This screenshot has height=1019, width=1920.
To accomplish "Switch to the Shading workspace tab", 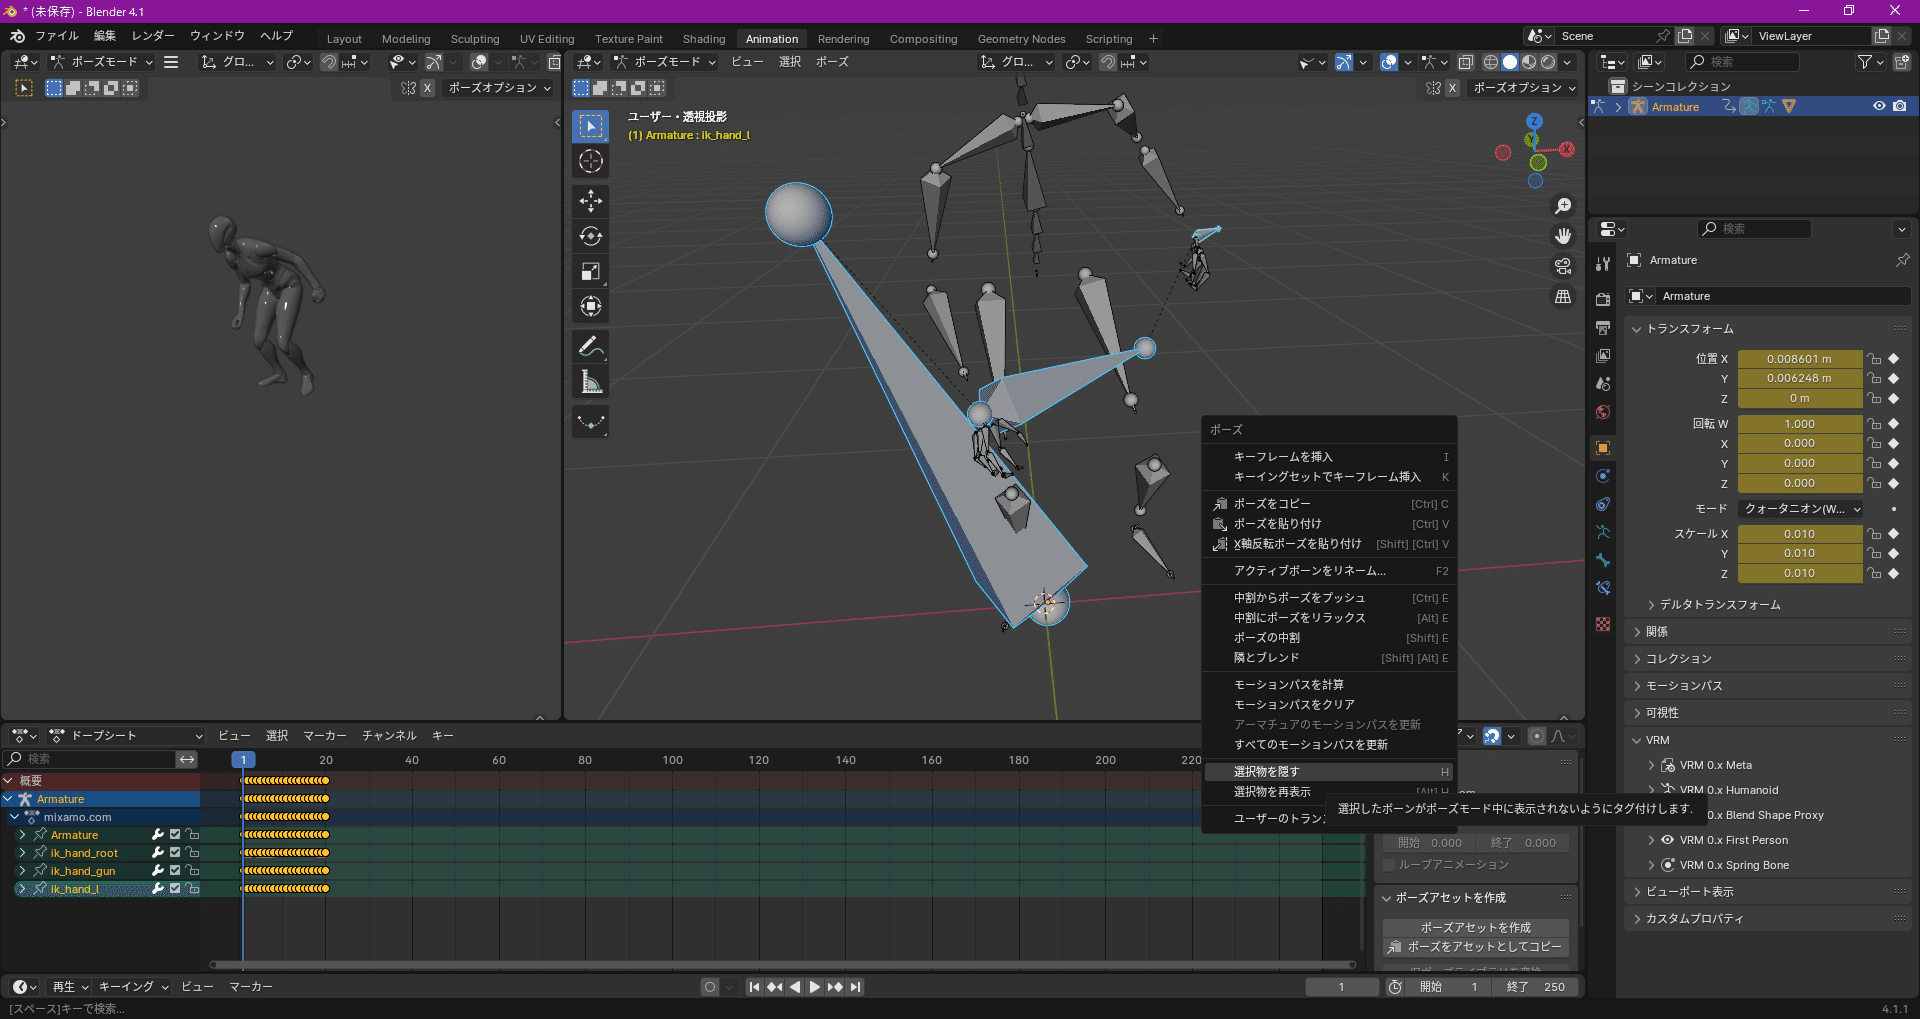I will tap(704, 39).
